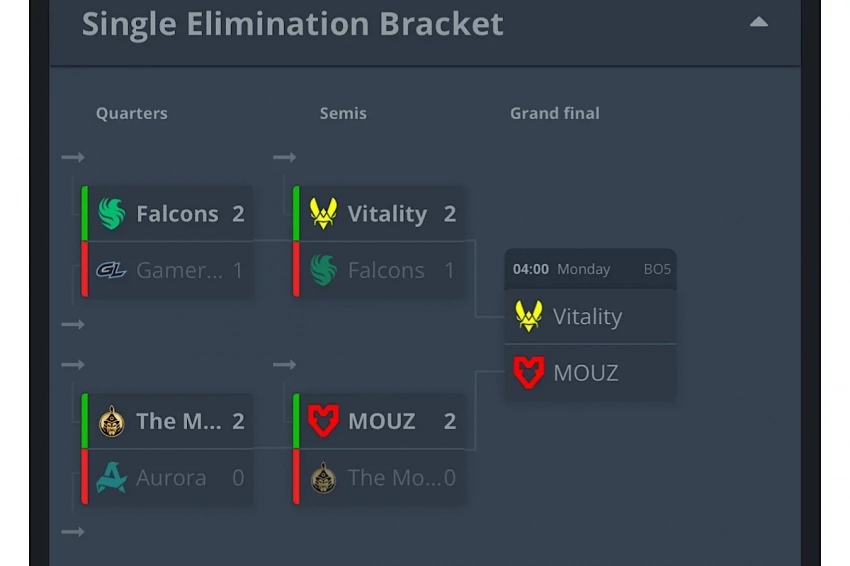This screenshot has width=850, height=566.
Task: Click Aurora logo in the quarters
Action: point(111,478)
